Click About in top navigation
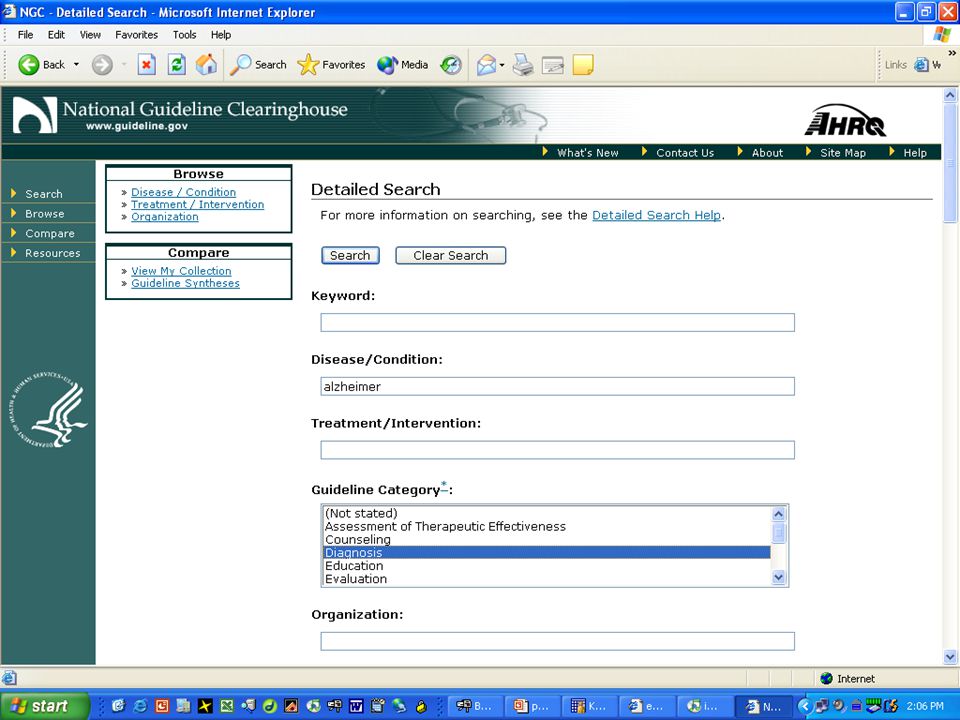Screen dimensions: 960x720 pos(767,153)
